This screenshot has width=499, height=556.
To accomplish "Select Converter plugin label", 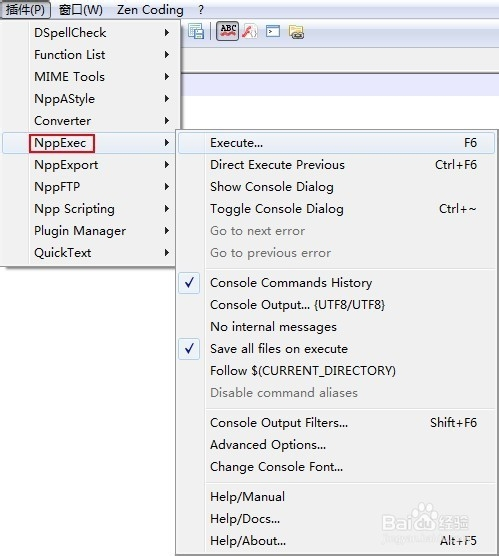I will coord(62,121).
